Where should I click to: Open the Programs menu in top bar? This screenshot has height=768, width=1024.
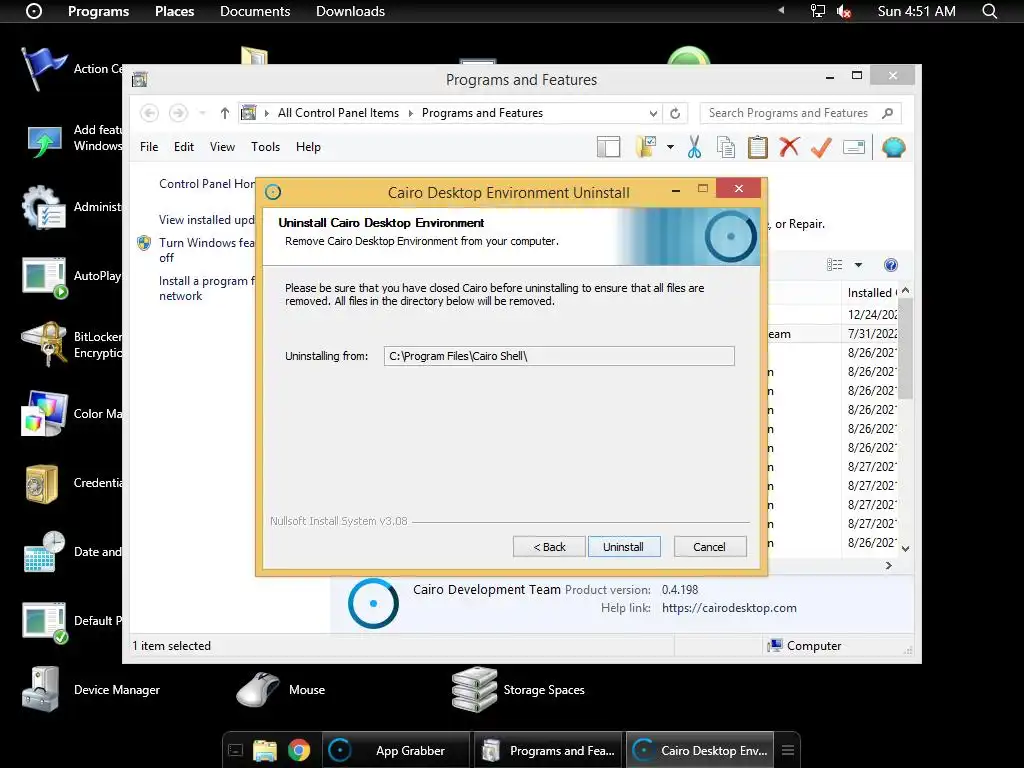[99, 11]
